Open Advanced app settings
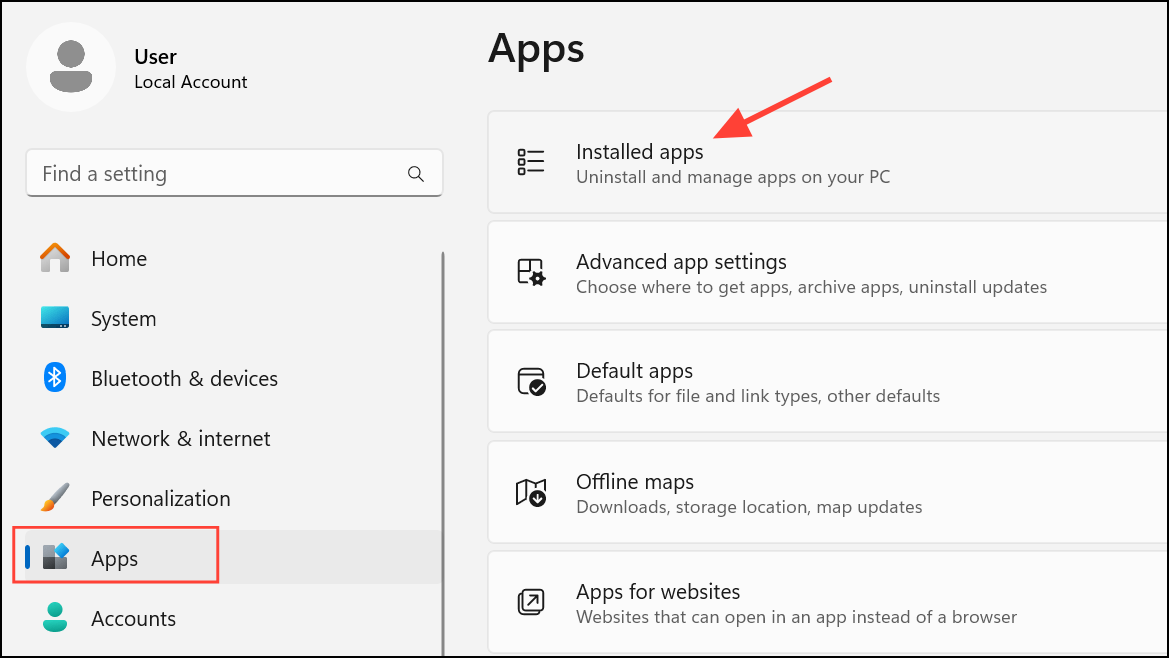 click(x=800, y=271)
